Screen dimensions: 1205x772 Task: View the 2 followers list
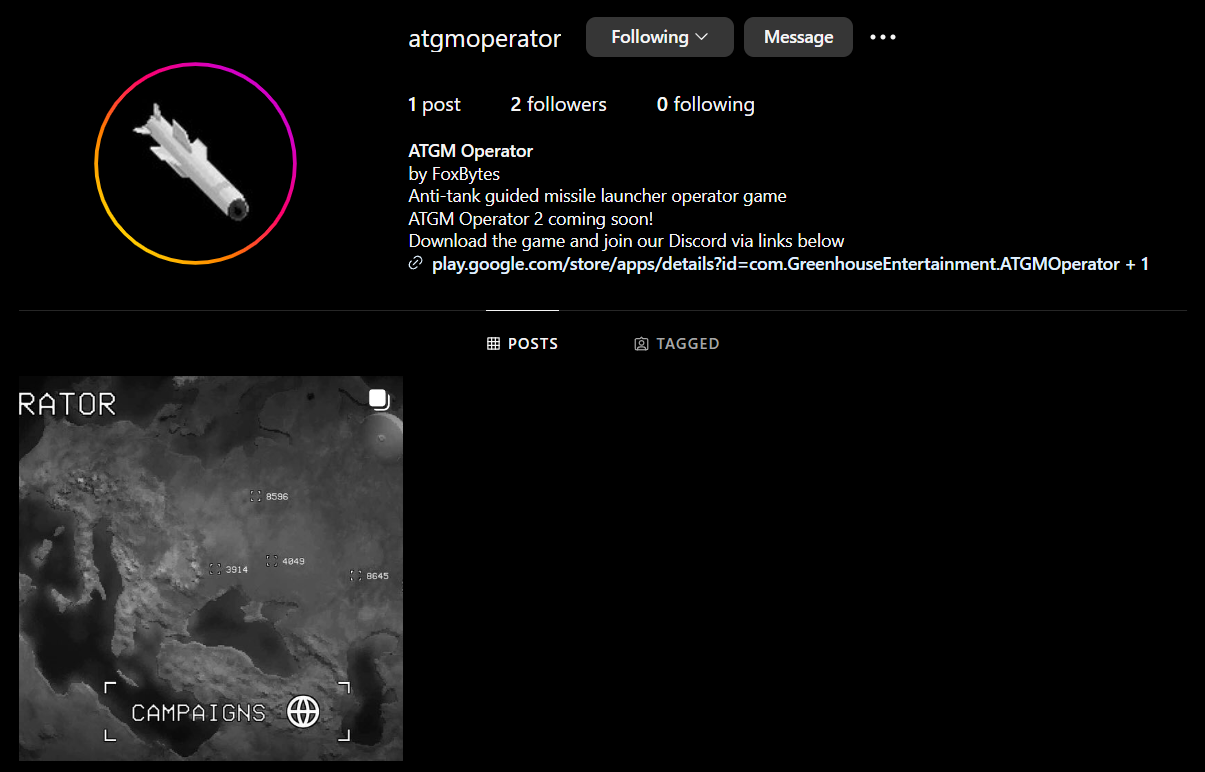558,104
